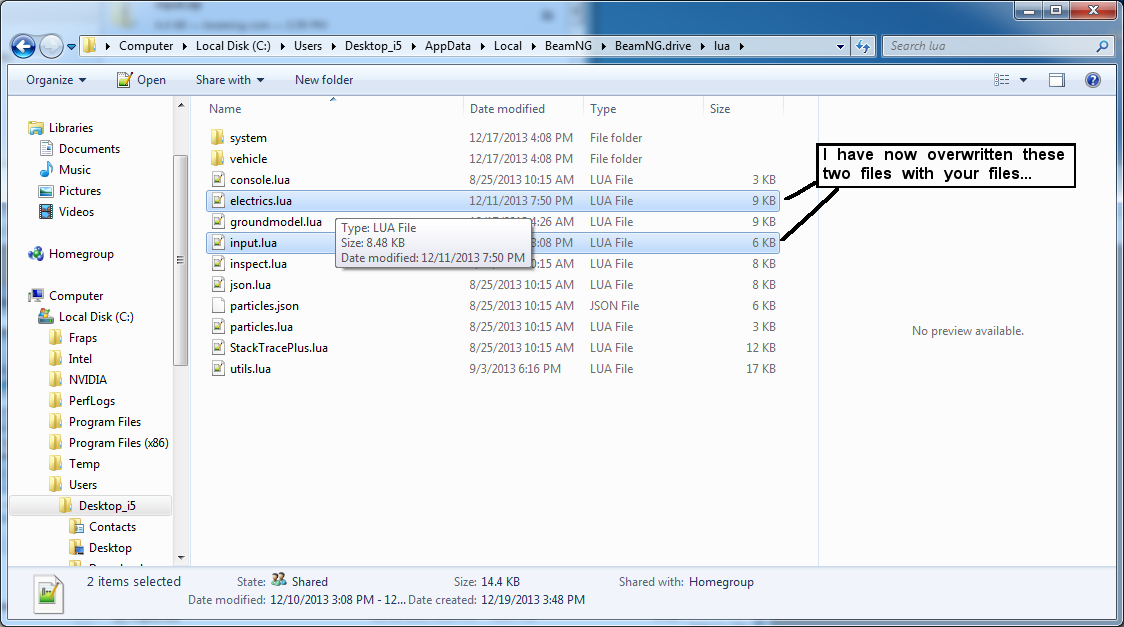Select the electrics.lua file icon

[218, 201]
